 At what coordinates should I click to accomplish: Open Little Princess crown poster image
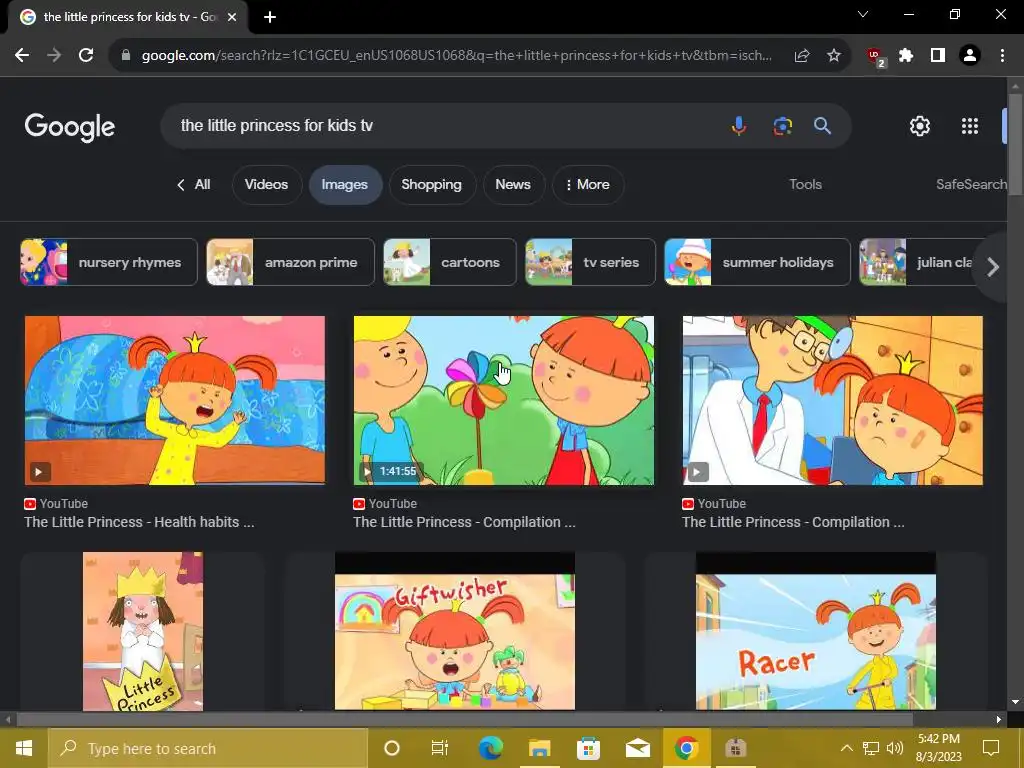click(x=143, y=631)
